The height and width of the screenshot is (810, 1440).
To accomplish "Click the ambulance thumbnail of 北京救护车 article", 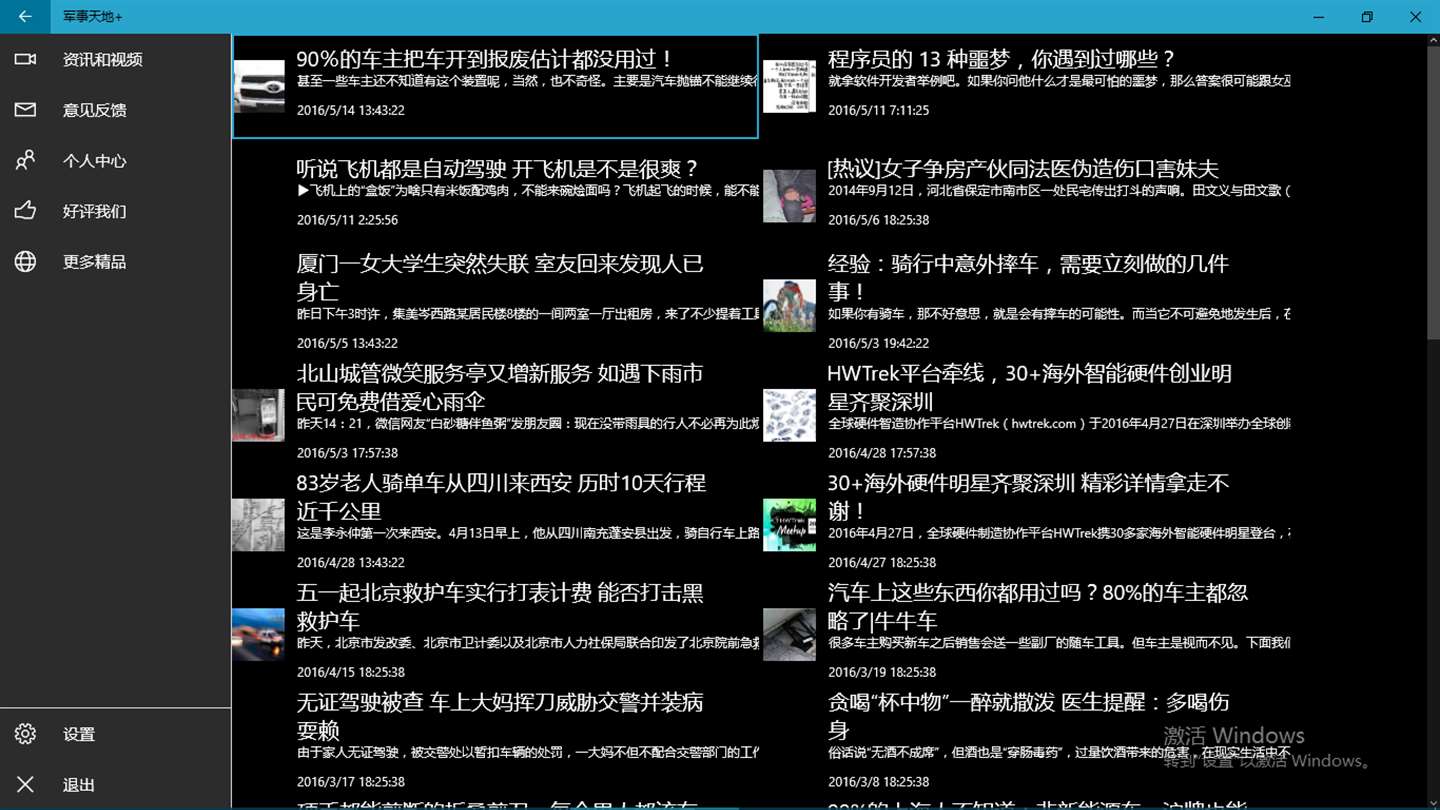I will tap(258, 634).
